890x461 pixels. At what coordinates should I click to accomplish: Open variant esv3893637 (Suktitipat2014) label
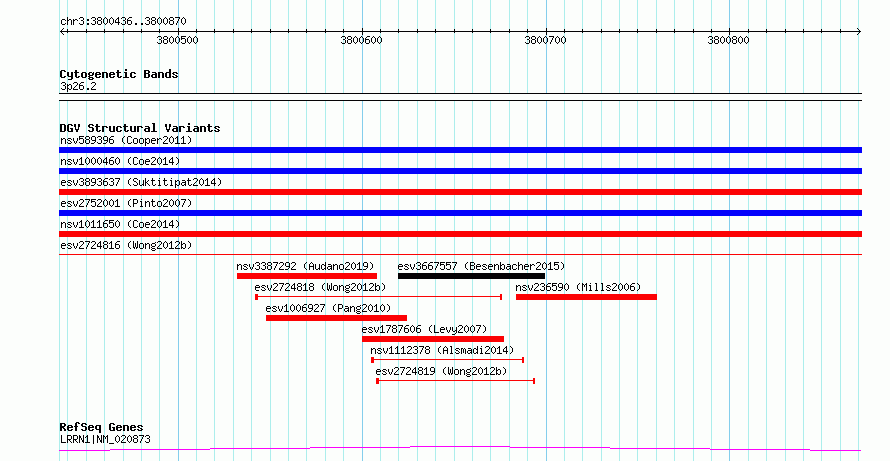141,182
